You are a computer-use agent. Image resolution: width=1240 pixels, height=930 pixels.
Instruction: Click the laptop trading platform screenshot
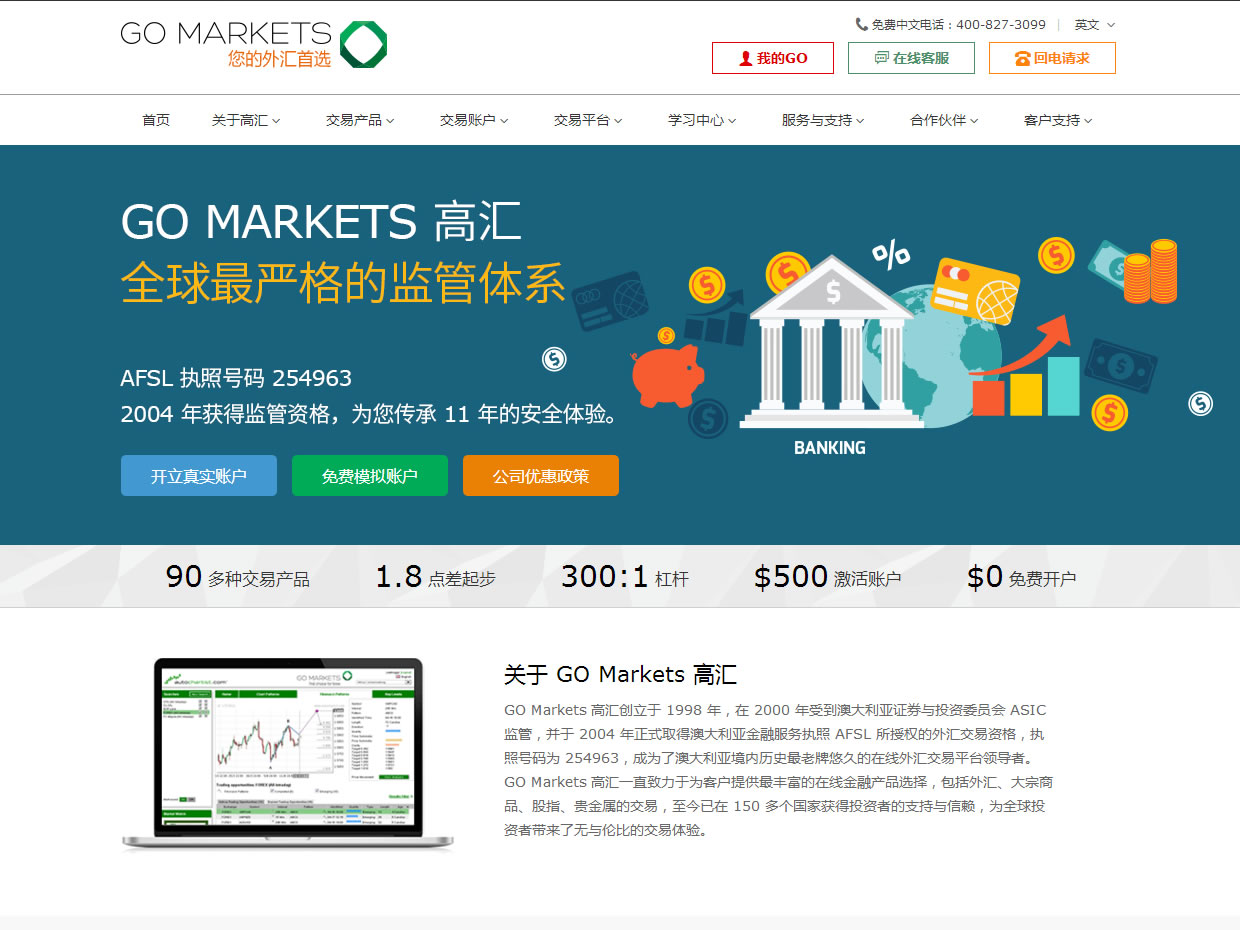[288, 755]
